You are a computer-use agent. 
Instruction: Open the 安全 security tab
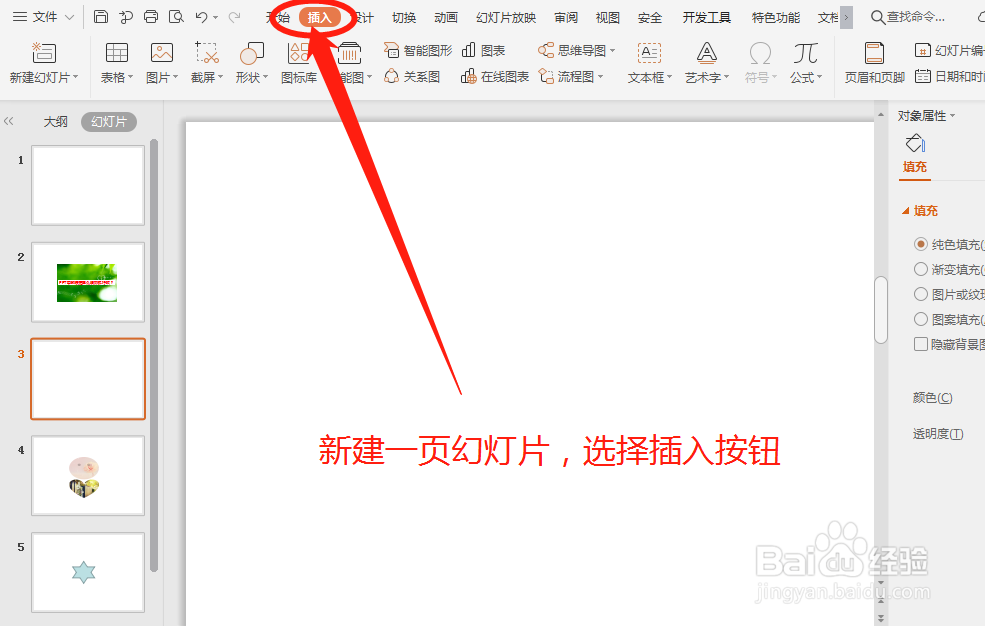pos(650,18)
